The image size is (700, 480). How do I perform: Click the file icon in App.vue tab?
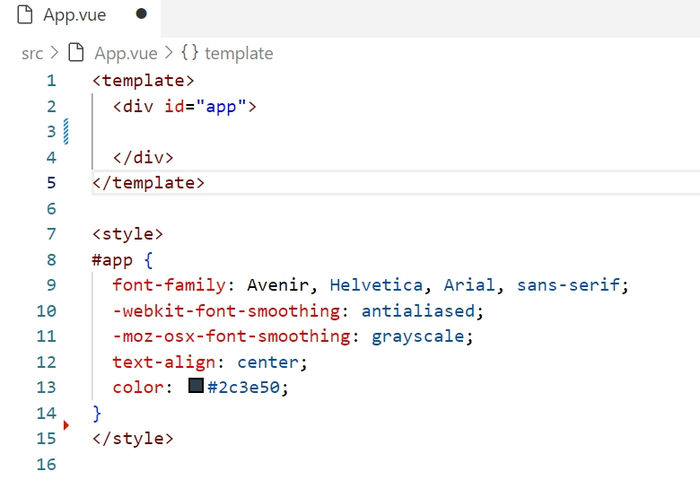pos(25,15)
